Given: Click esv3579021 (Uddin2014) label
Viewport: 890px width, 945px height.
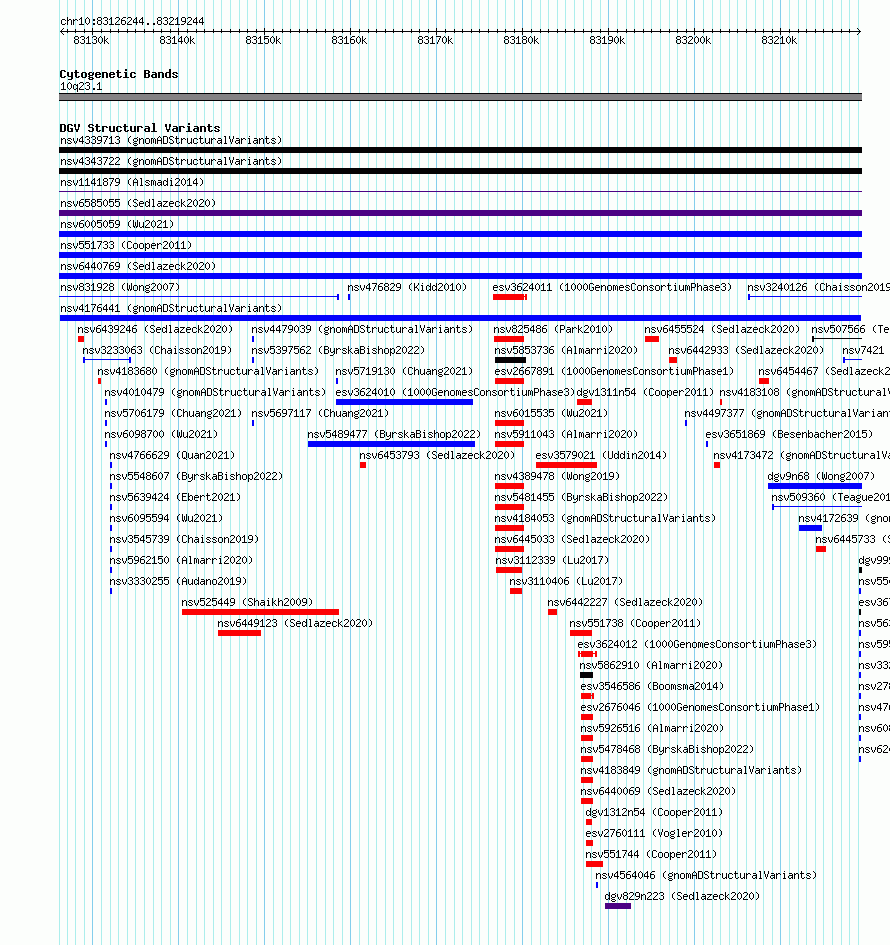Looking at the screenshot, I should (x=601, y=456).
